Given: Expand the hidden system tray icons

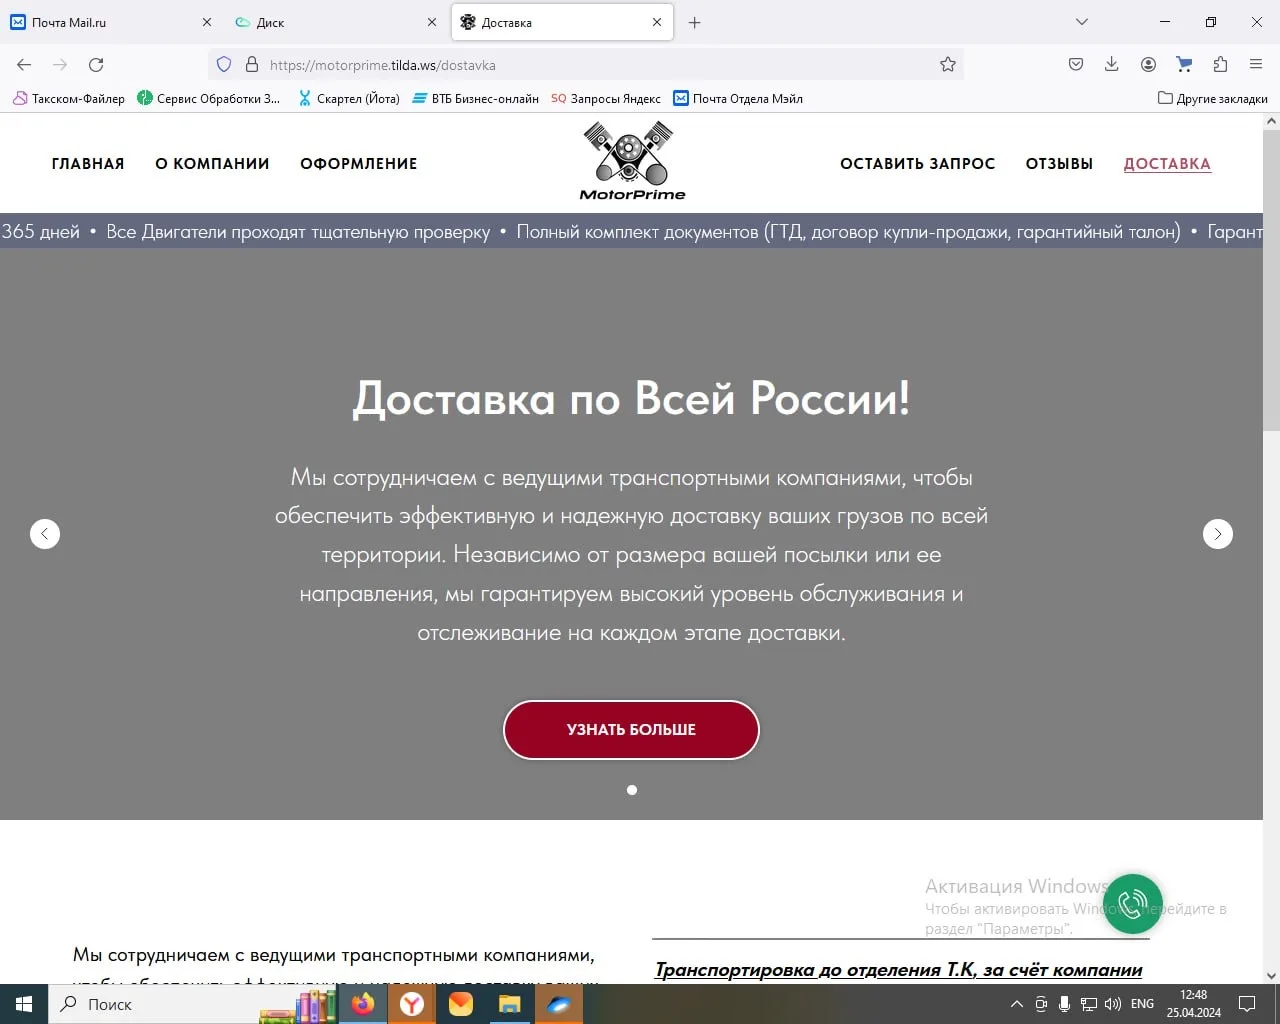Looking at the screenshot, I should click(x=1017, y=1004).
